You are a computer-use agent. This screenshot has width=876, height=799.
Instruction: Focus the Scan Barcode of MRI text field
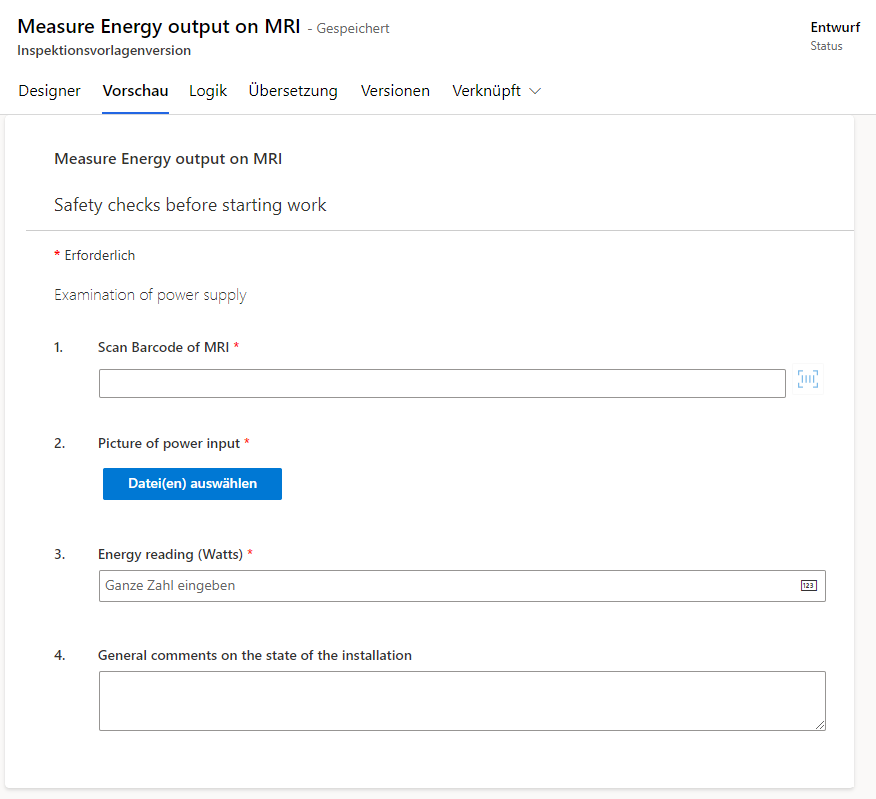coord(442,384)
